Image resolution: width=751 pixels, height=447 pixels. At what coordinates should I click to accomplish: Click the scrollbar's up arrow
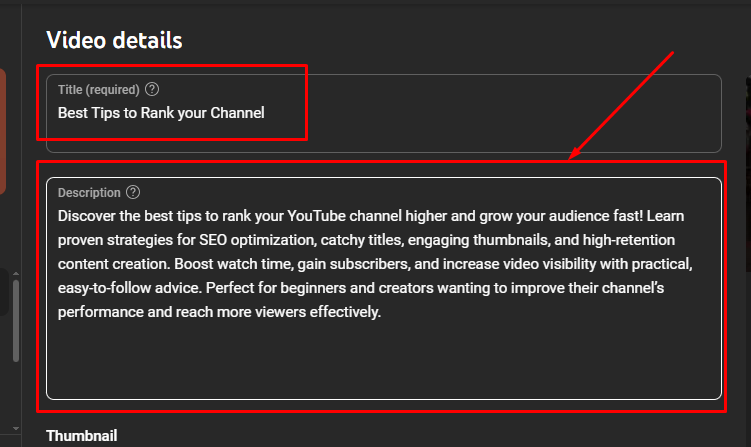[x=16, y=274]
